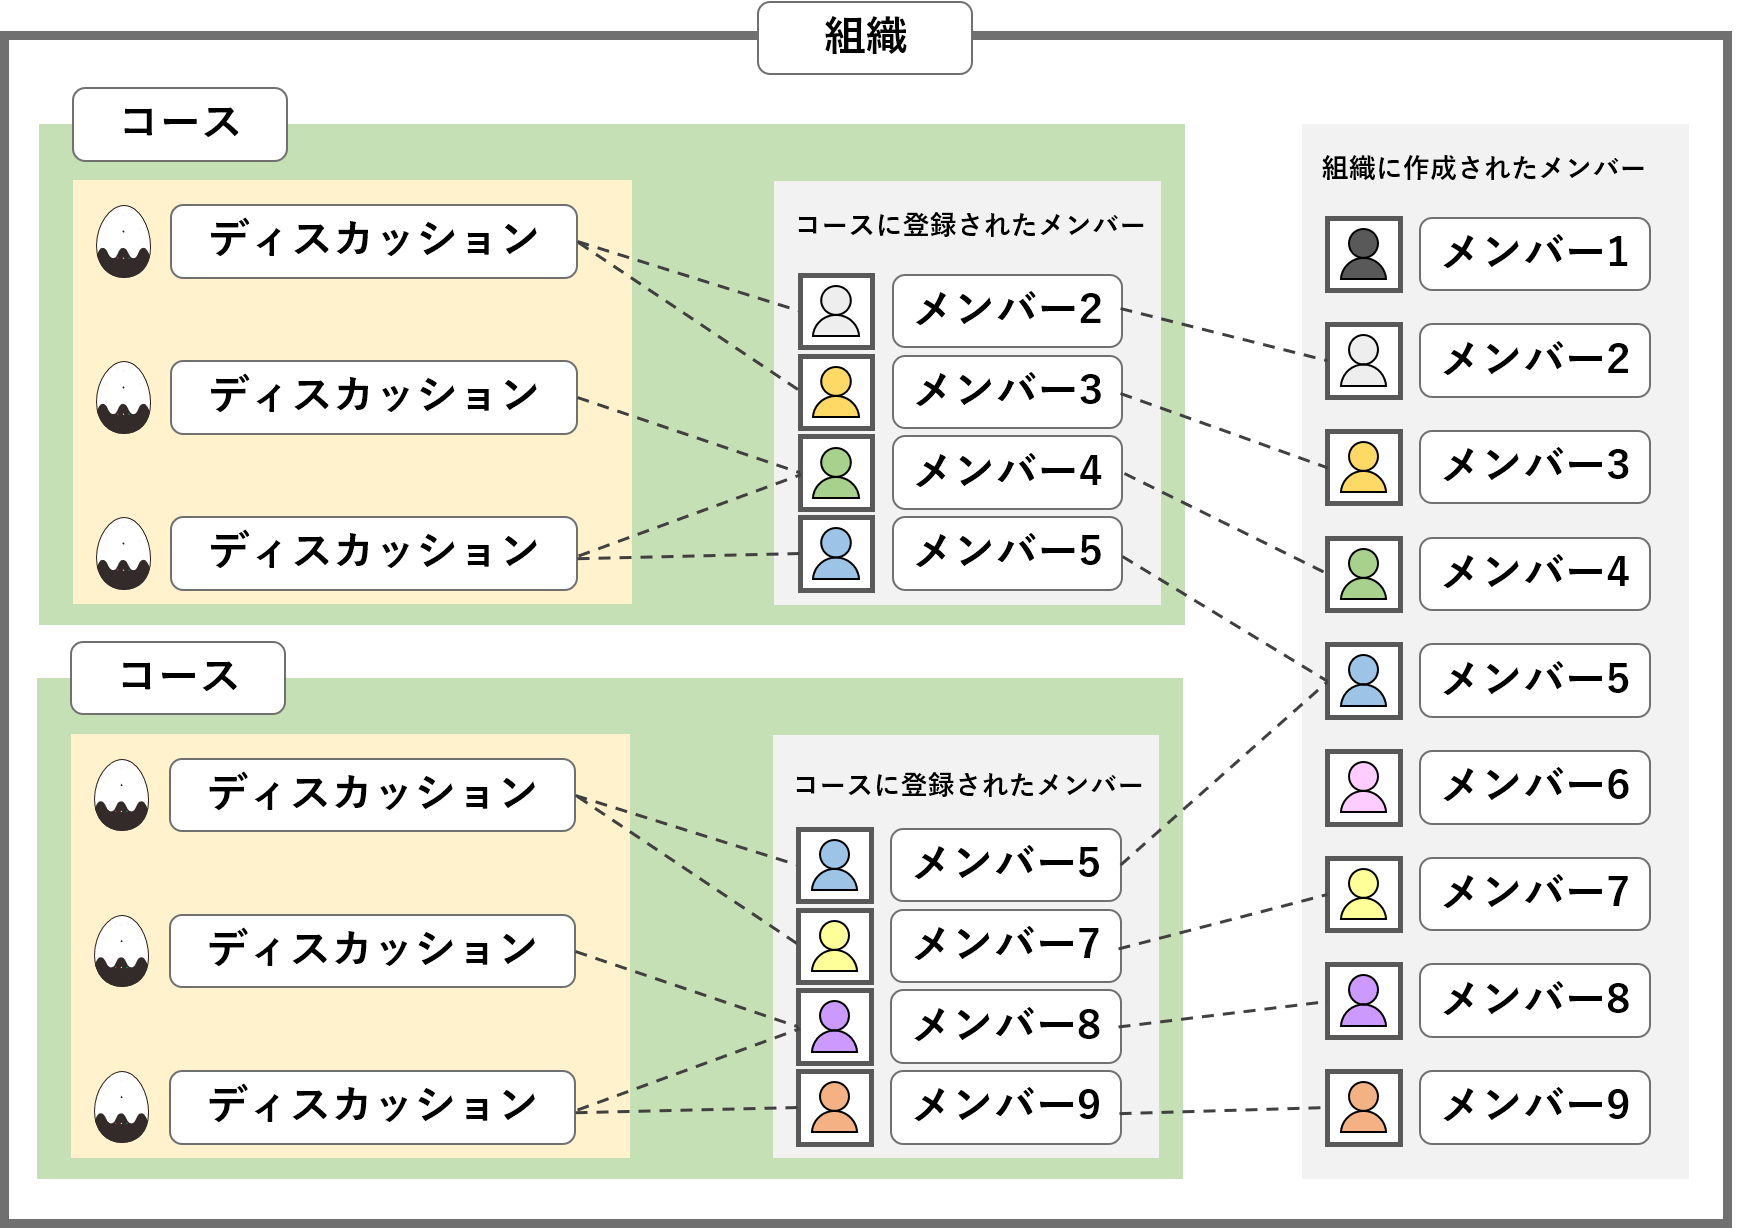Click egg icon beside last lower-course ディスカッション
Viewport: 1748px width, 1228px height.
pos(121,1107)
